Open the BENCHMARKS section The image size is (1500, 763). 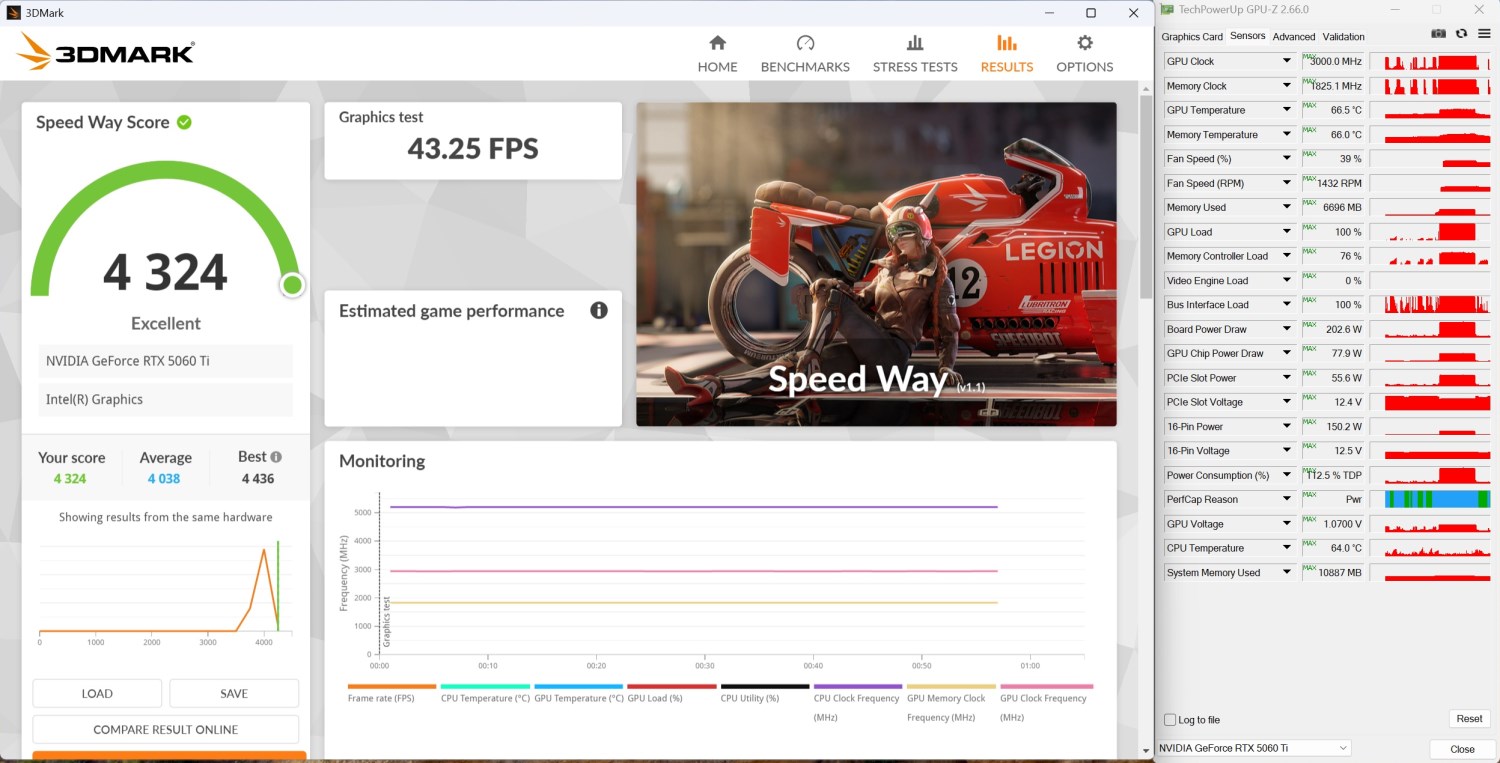click(x=805, y=54)
